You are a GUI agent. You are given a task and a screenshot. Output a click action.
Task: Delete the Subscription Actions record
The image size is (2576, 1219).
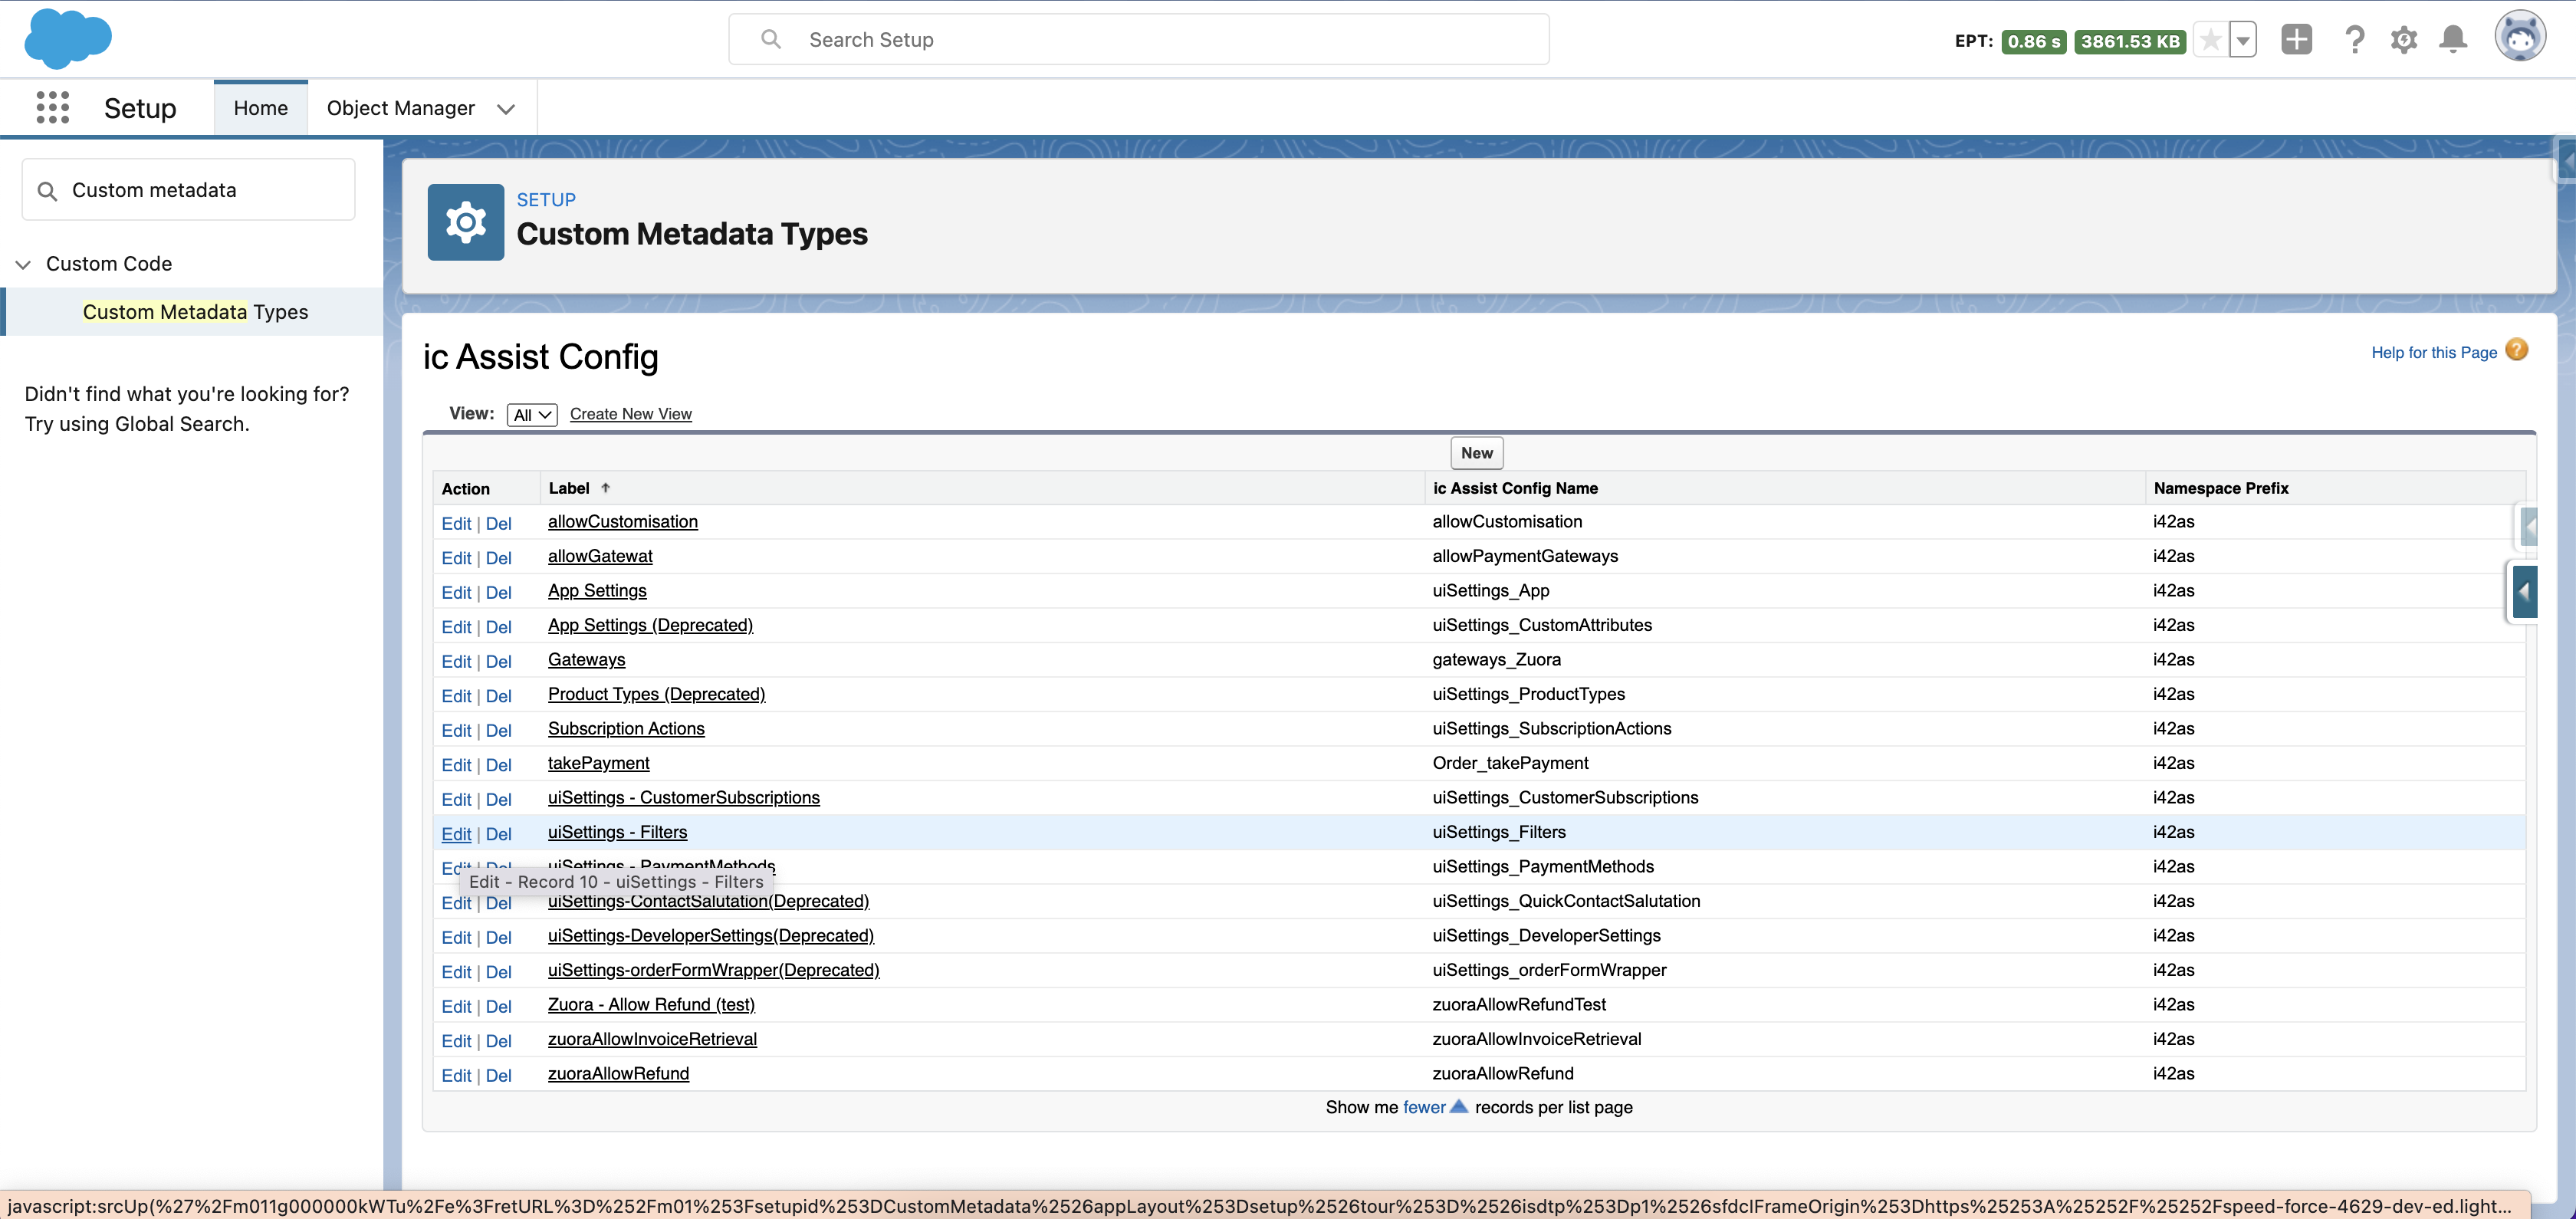tap(498, 731)
